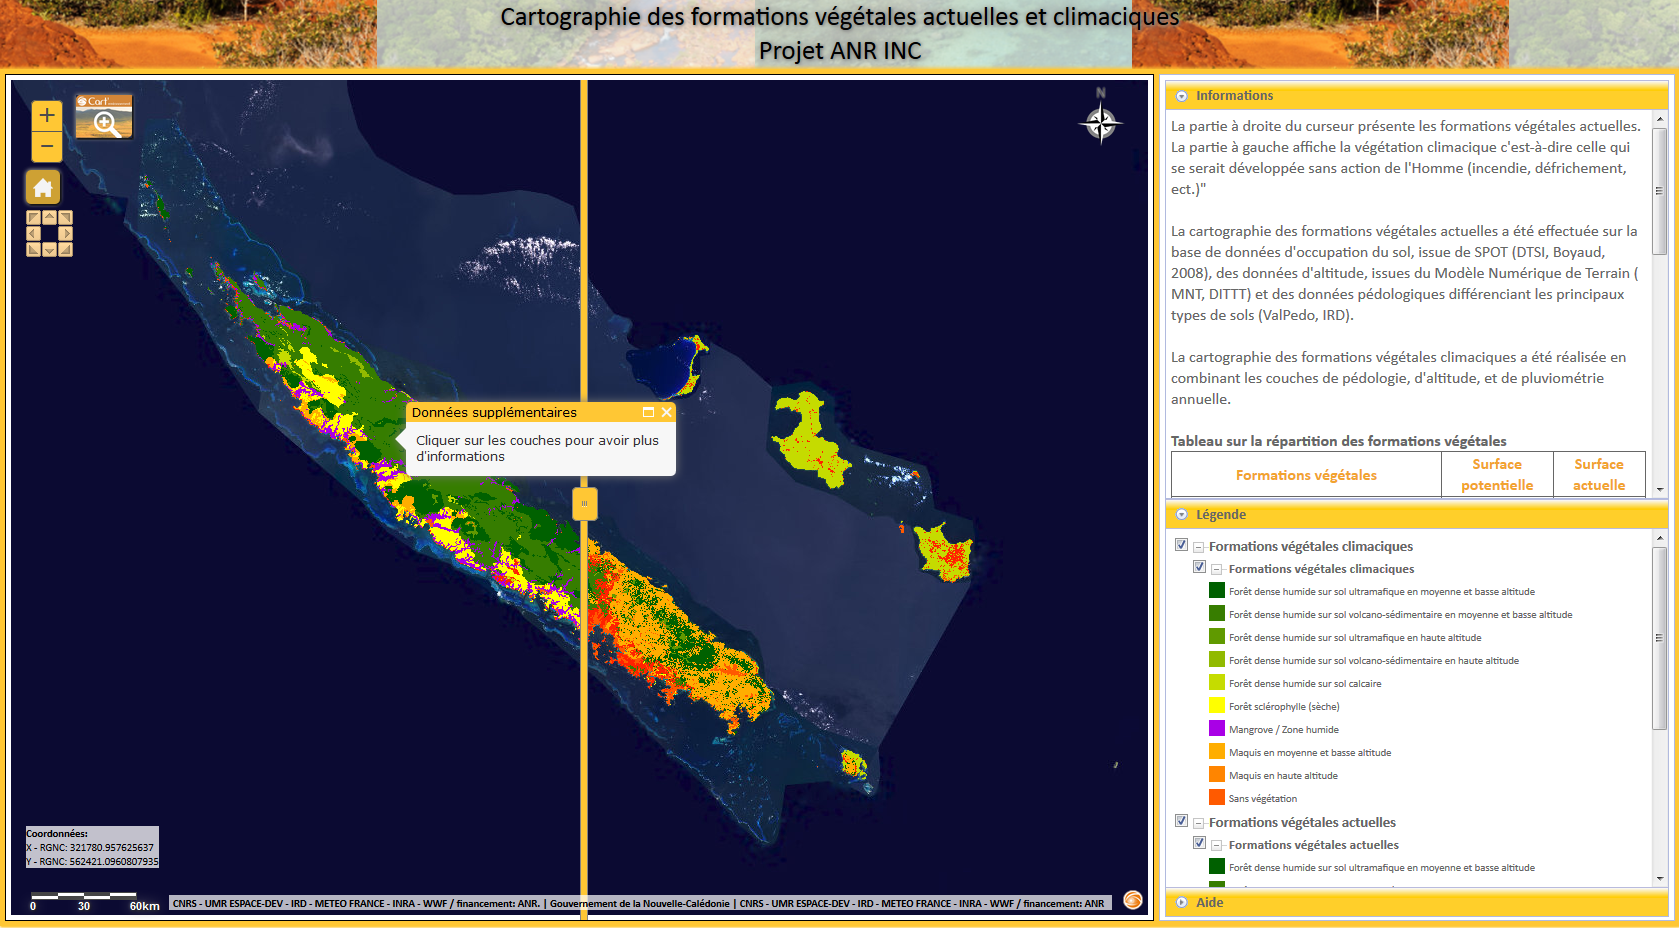Screen dimensions: 1679x928
Task: Toggle the nested Formations végétales climaciques sublayer checkbox
Action: coord(1199,567)
